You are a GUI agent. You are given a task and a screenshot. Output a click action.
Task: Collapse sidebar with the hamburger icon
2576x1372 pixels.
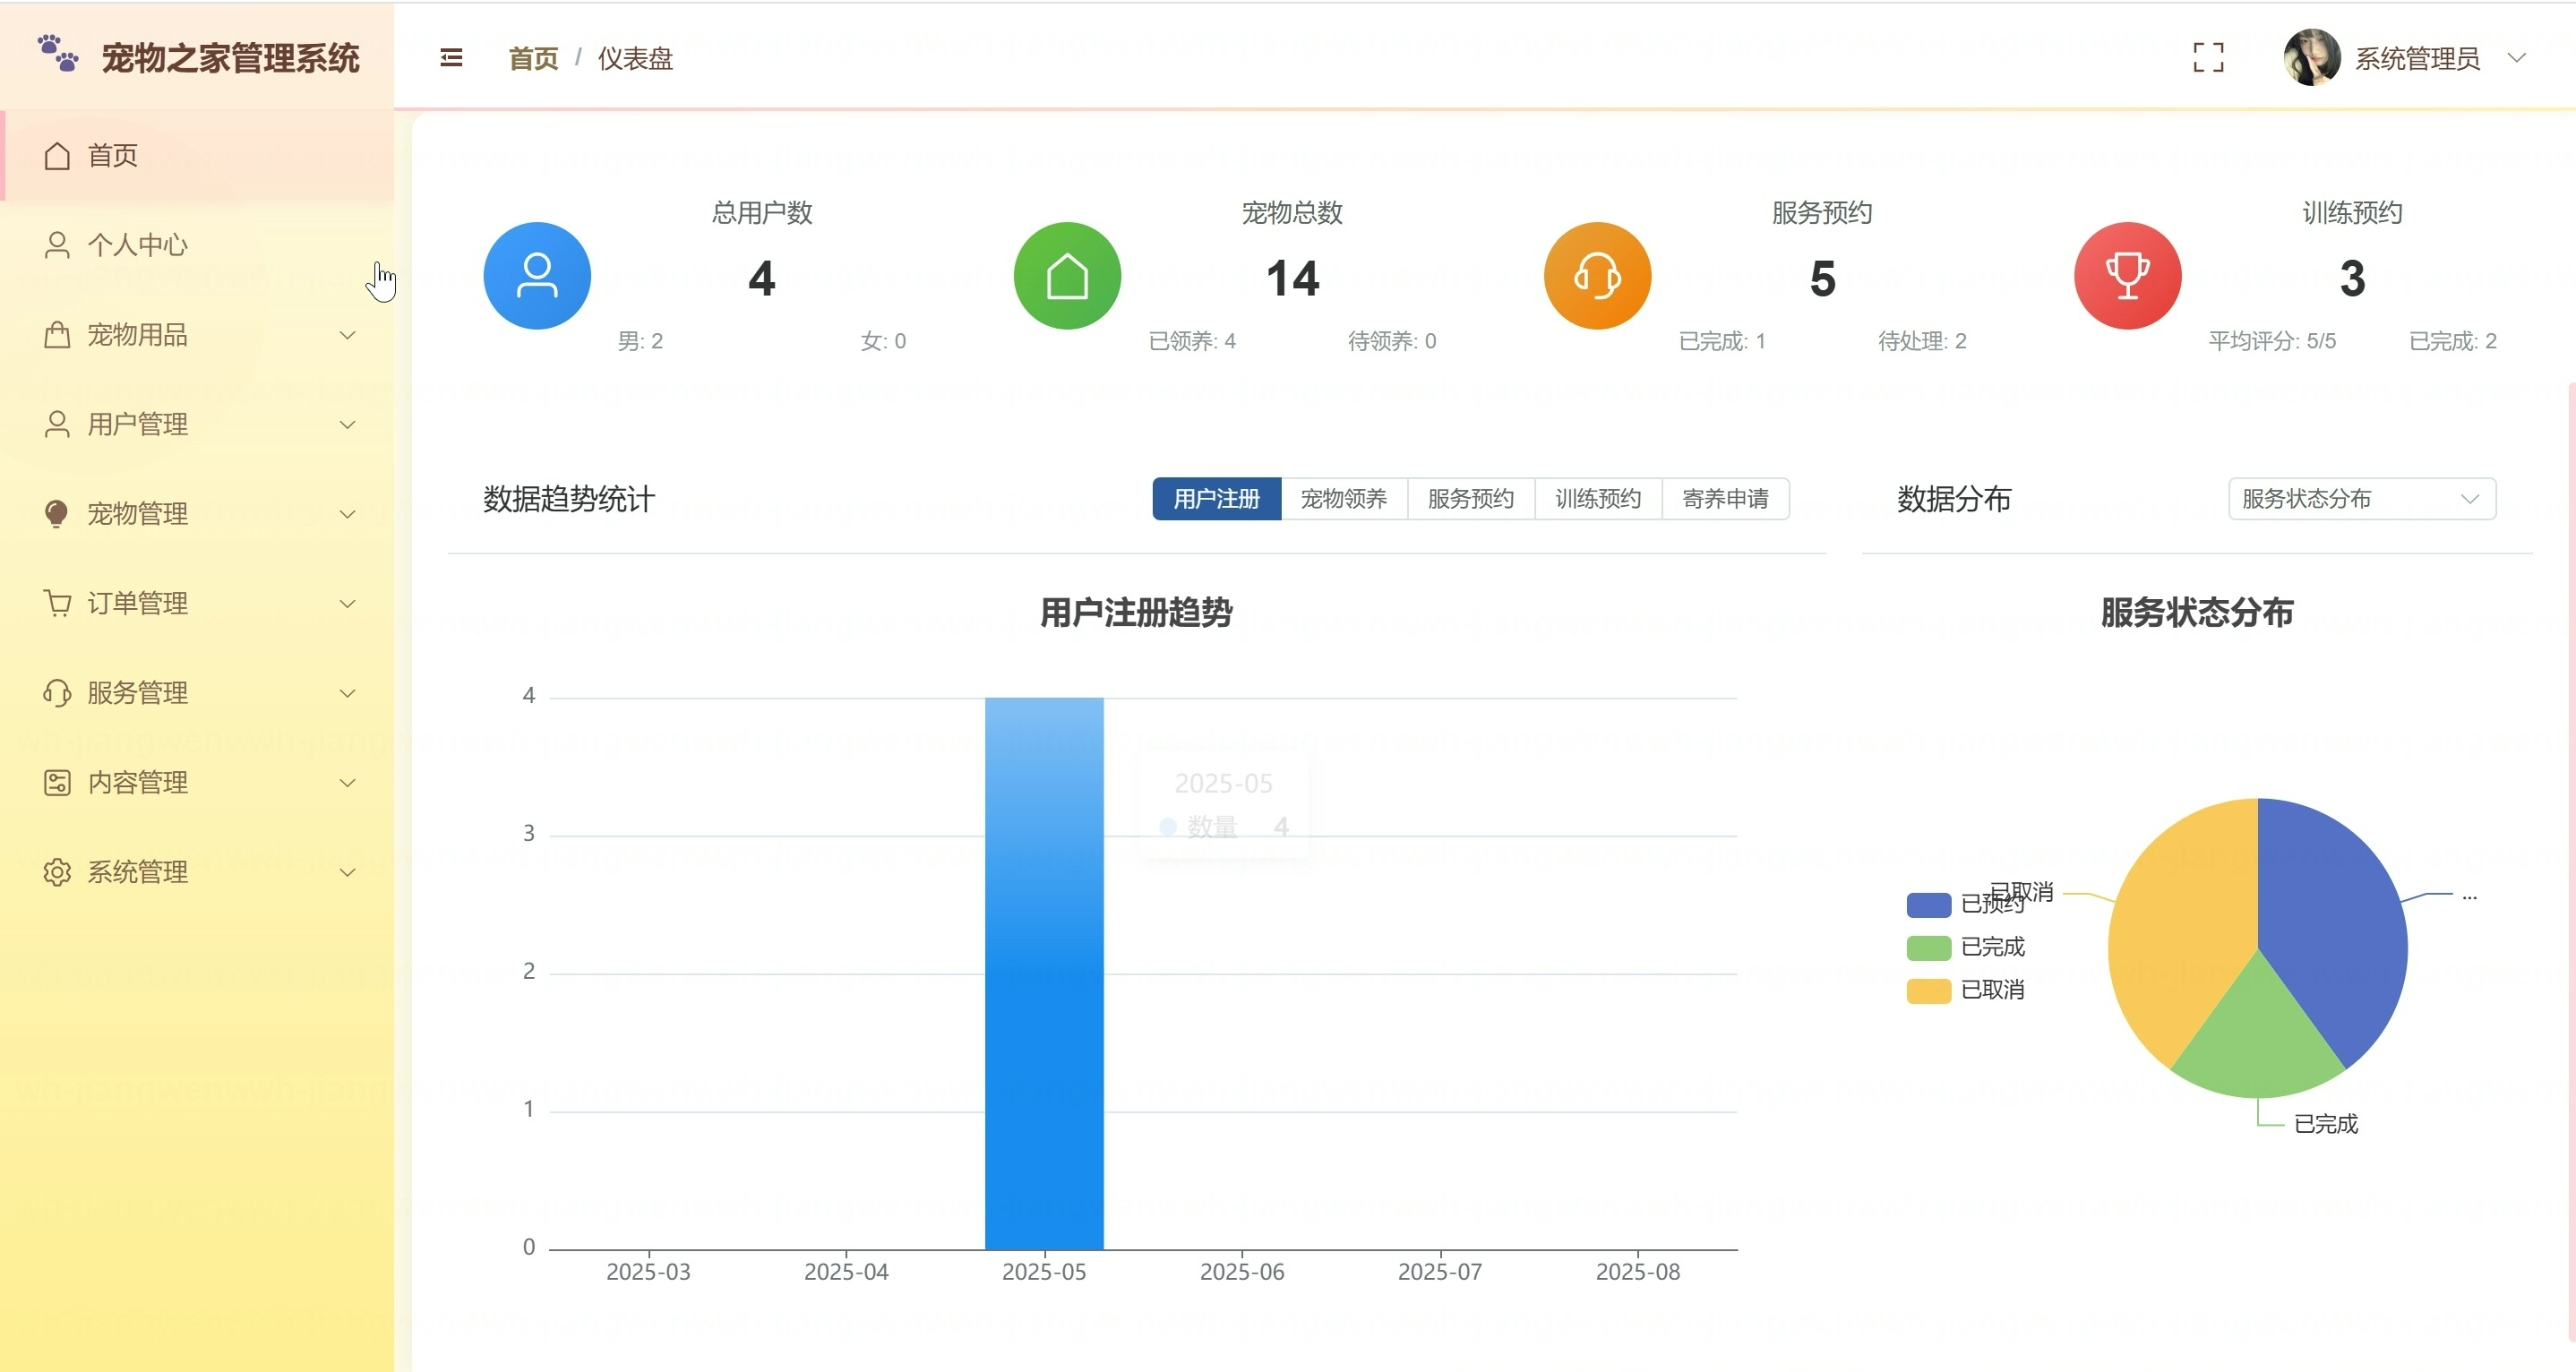451,58
